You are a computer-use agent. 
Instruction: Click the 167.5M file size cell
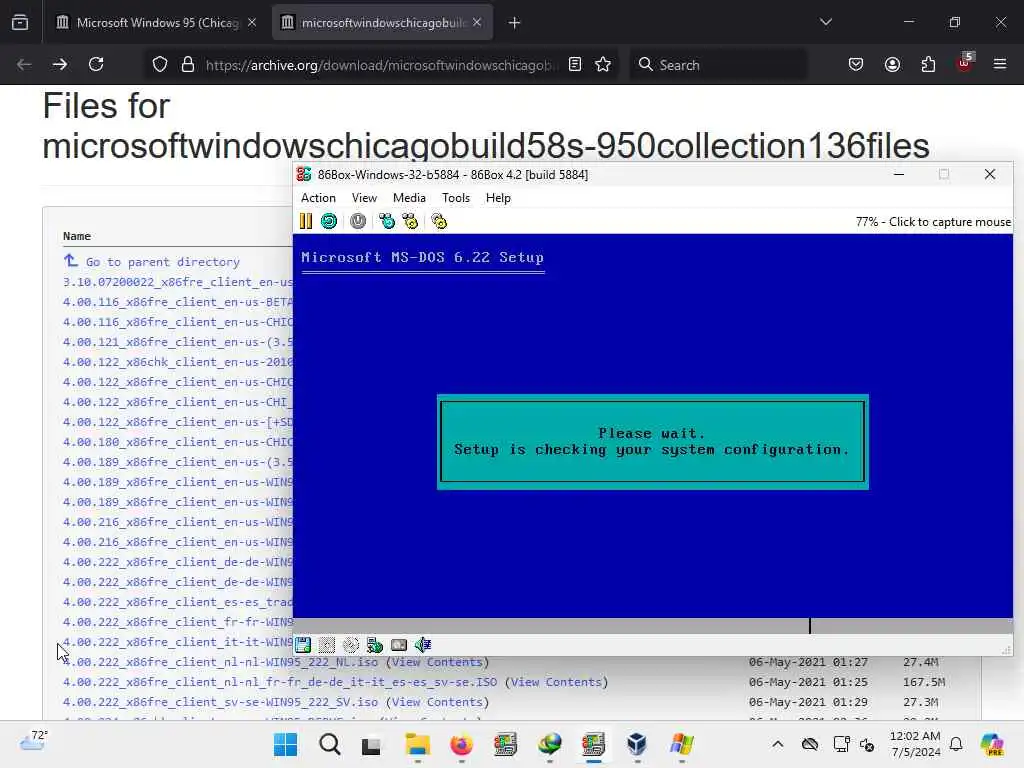pos(924,682)
